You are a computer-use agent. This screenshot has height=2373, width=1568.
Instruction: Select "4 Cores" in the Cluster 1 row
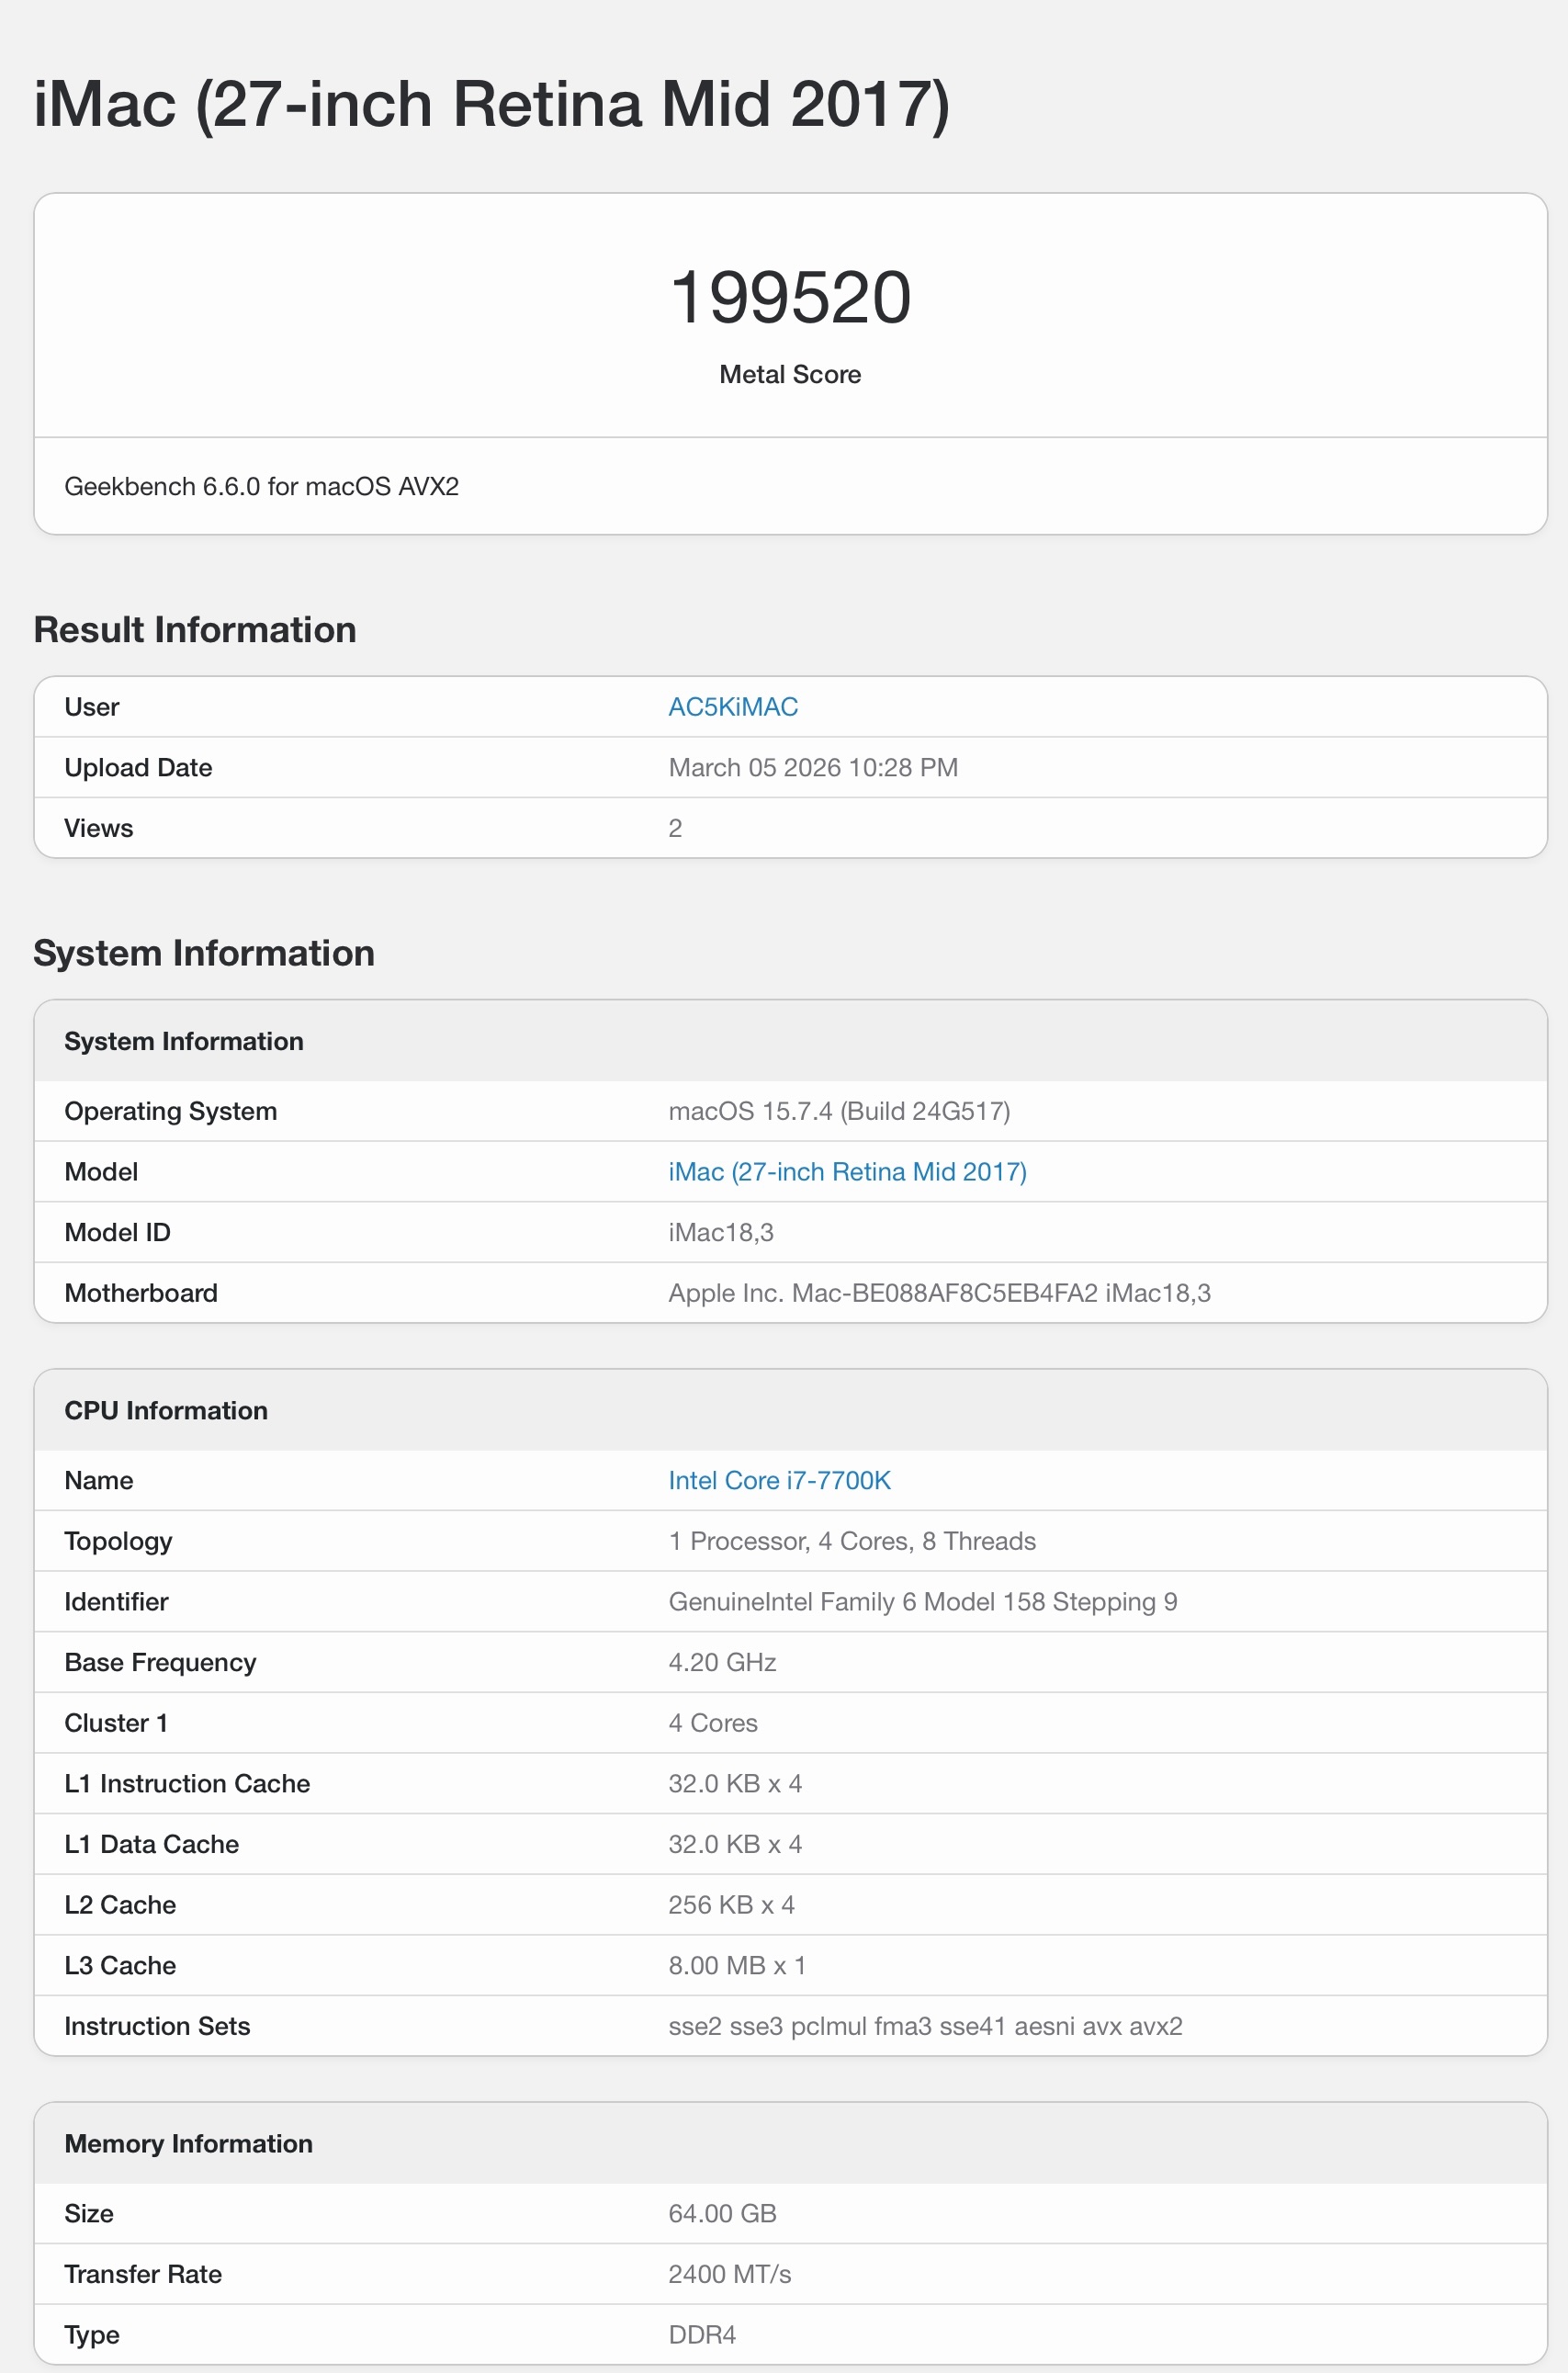713,1723
